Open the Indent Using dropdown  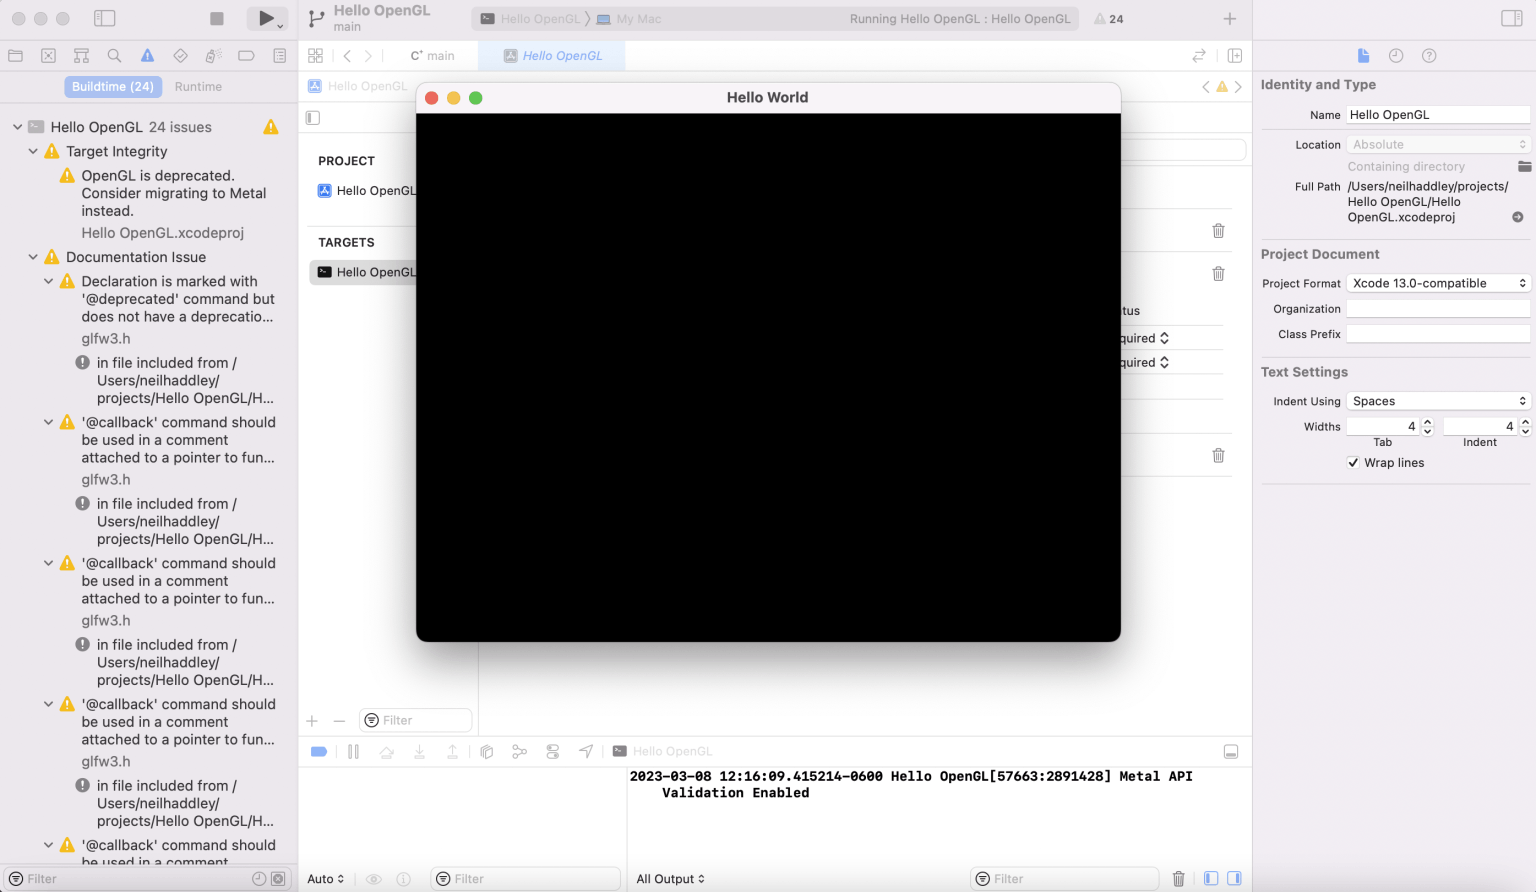pyautogui.click(x=1438, y=401)
